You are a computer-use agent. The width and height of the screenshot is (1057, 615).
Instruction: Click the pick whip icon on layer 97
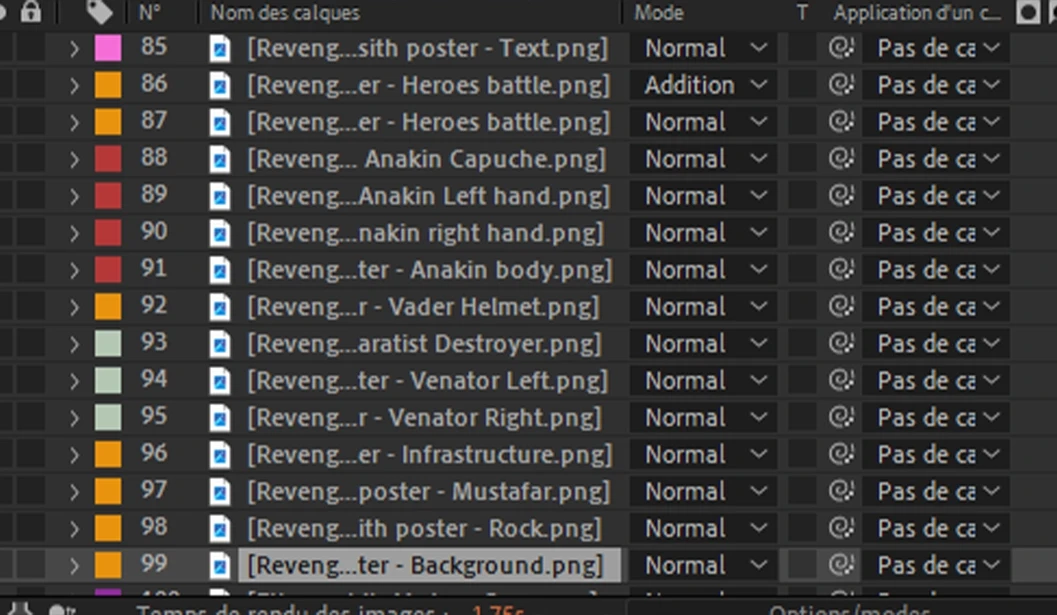pos(841,492)
